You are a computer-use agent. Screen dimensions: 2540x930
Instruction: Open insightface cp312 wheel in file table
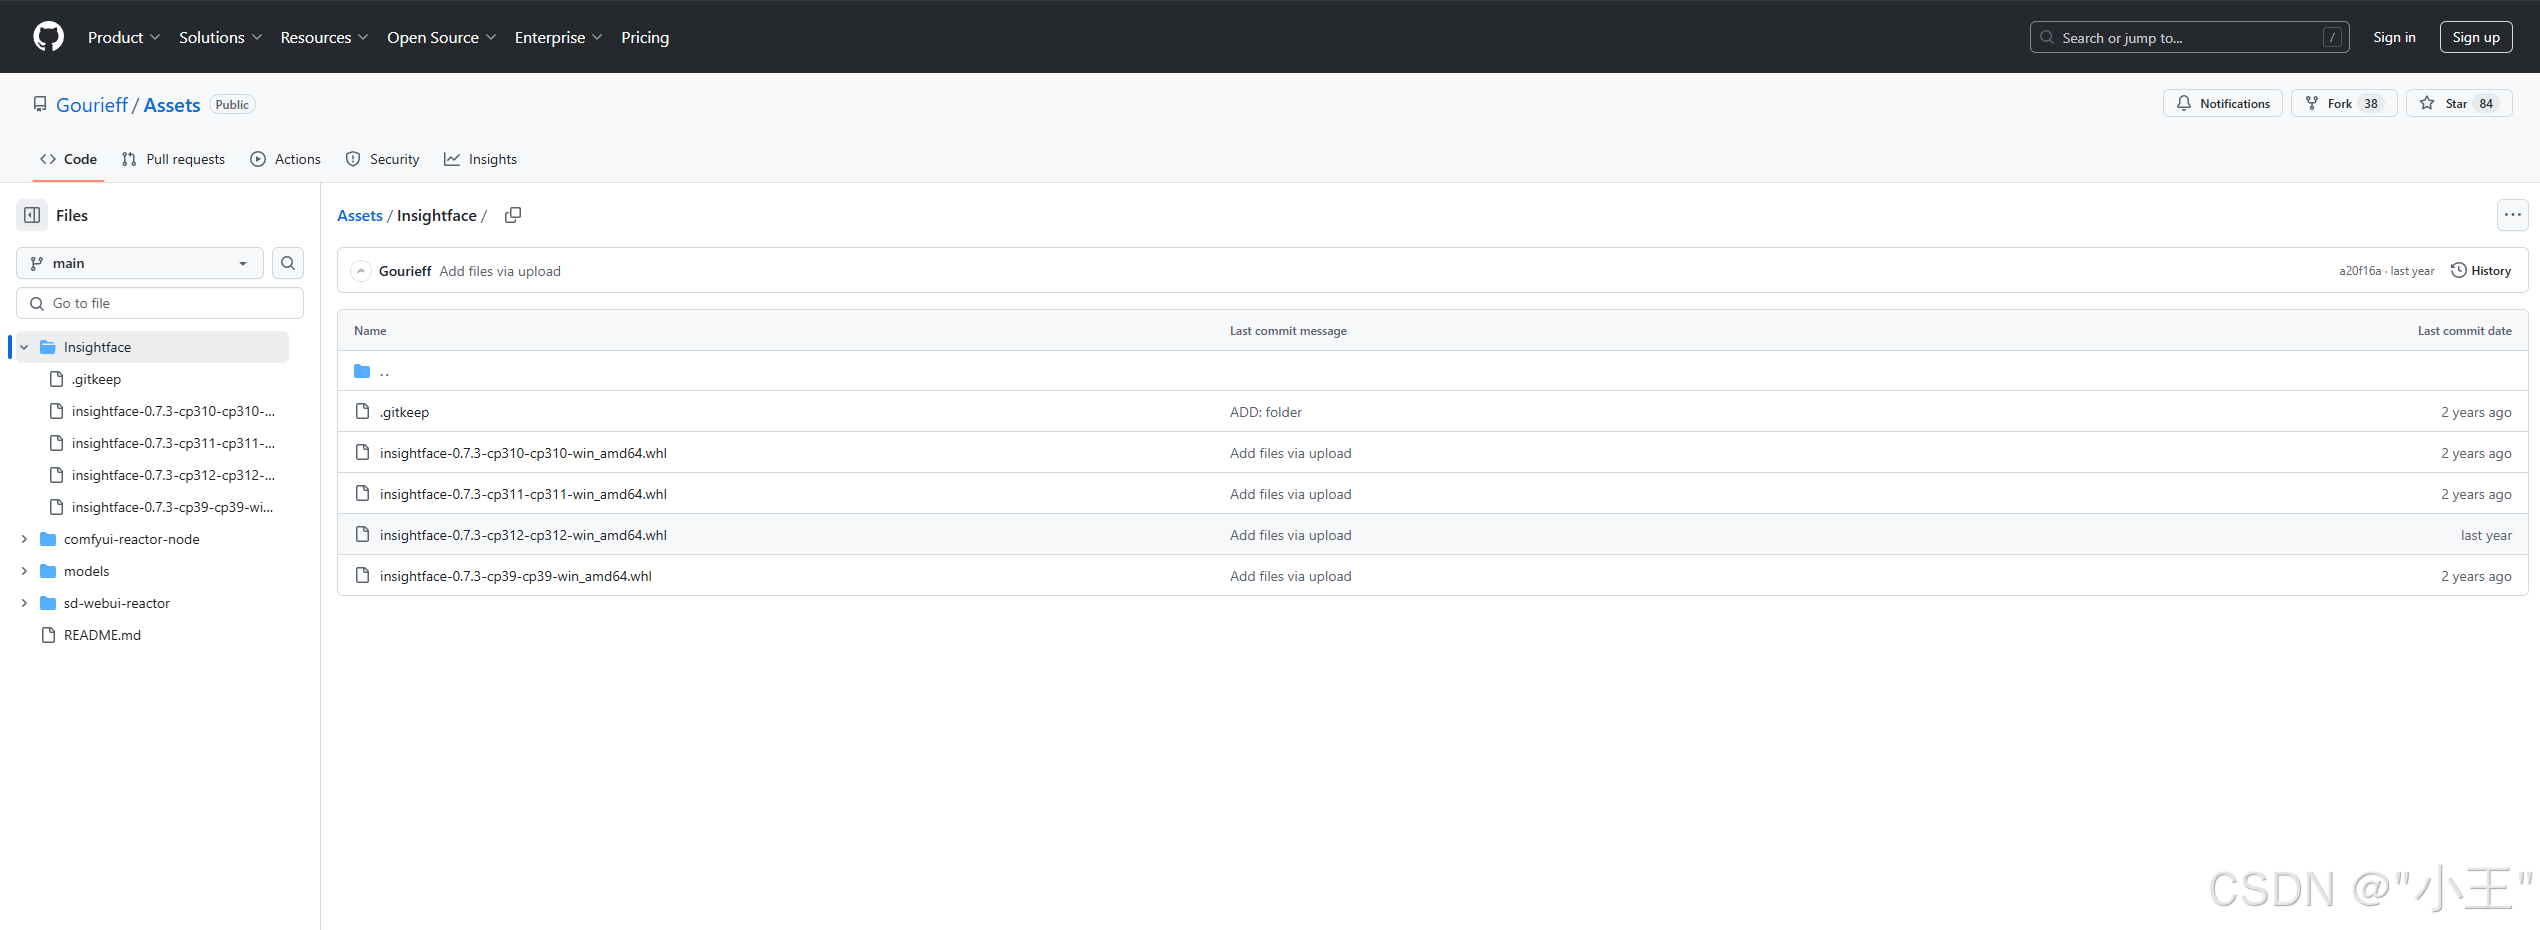[x=523, y=535]
